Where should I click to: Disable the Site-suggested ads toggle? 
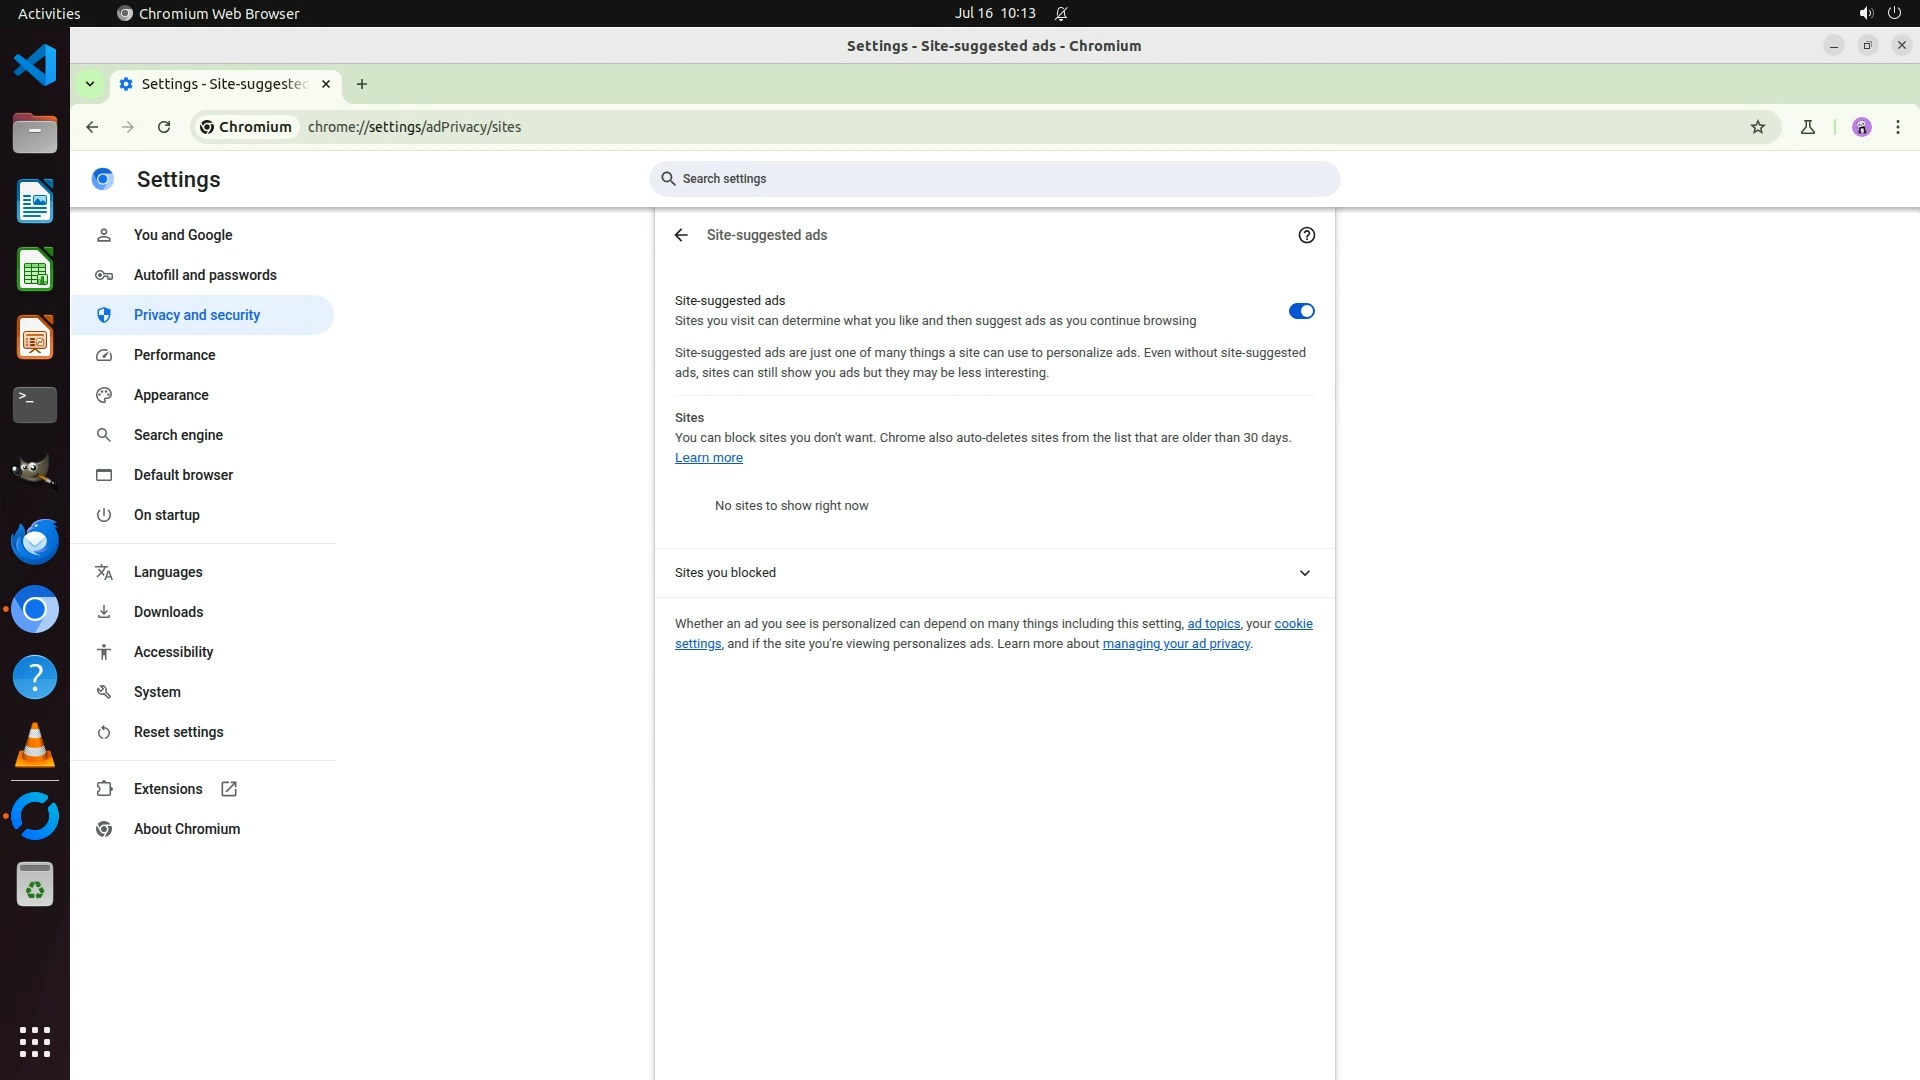coord(1301,311)
